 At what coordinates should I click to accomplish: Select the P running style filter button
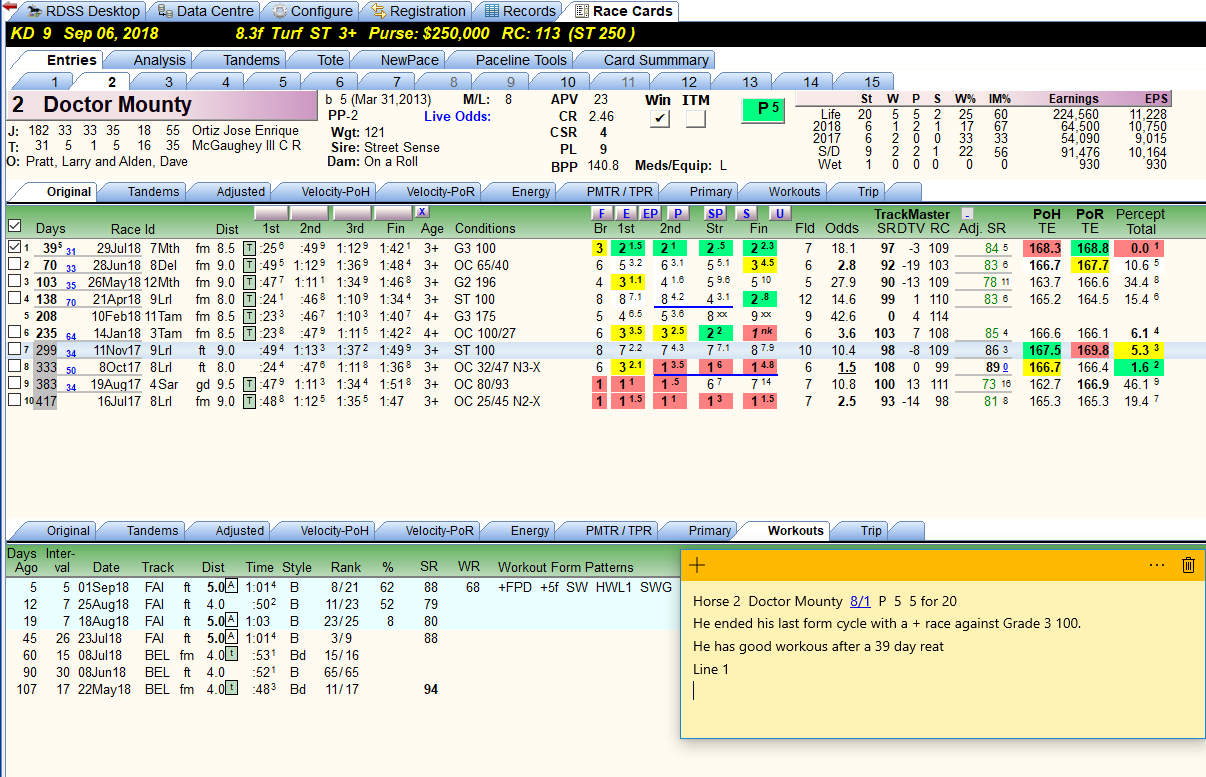coord(678,213)
